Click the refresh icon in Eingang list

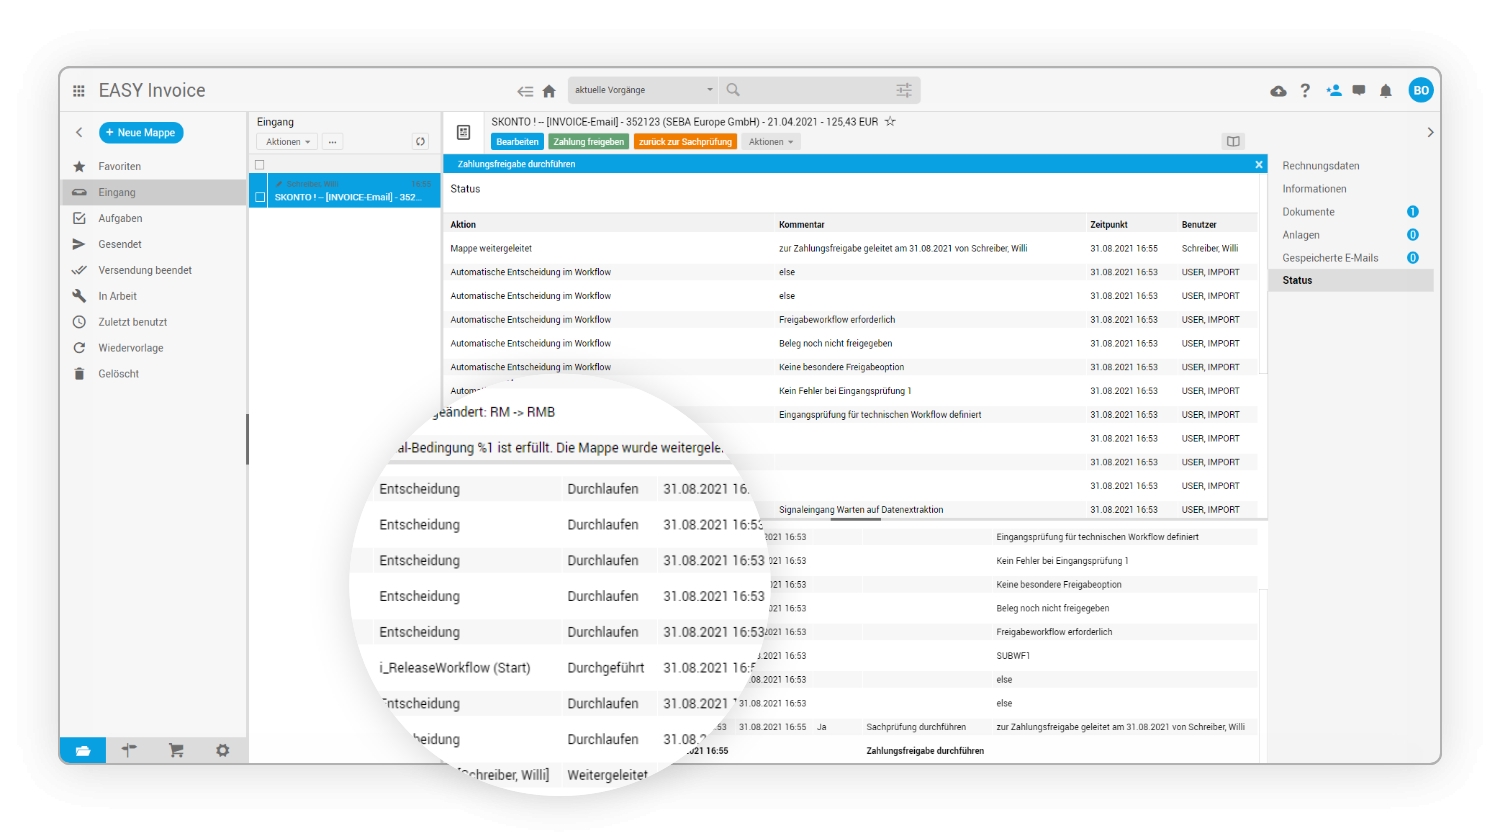[421, 142]
